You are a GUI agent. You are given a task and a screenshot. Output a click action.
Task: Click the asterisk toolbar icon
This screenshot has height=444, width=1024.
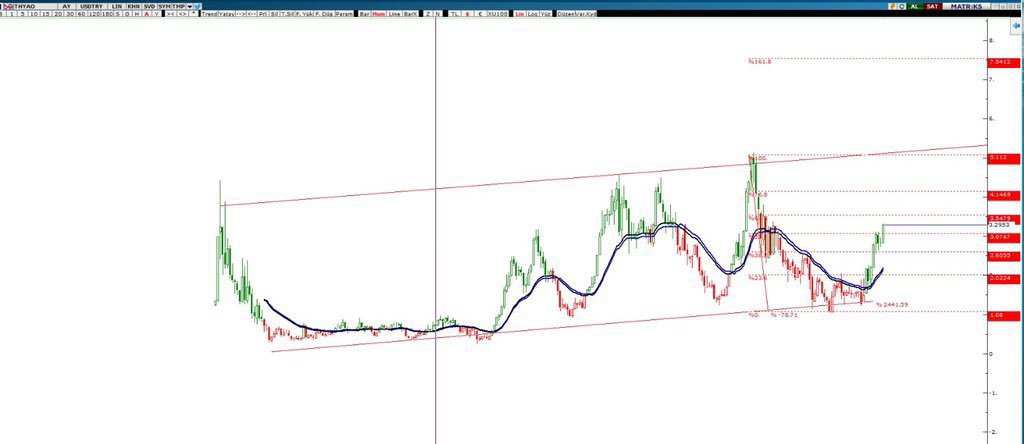click(193, 14)
